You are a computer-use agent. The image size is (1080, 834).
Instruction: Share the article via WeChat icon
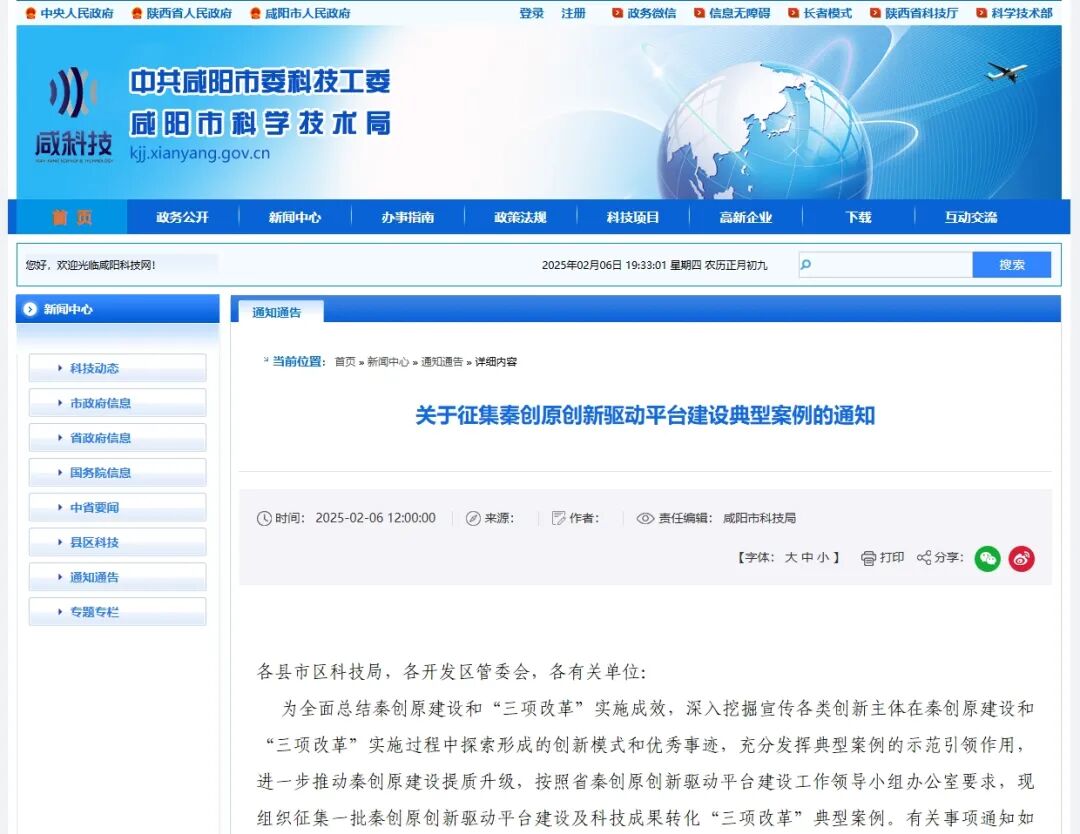click(987, 559)
